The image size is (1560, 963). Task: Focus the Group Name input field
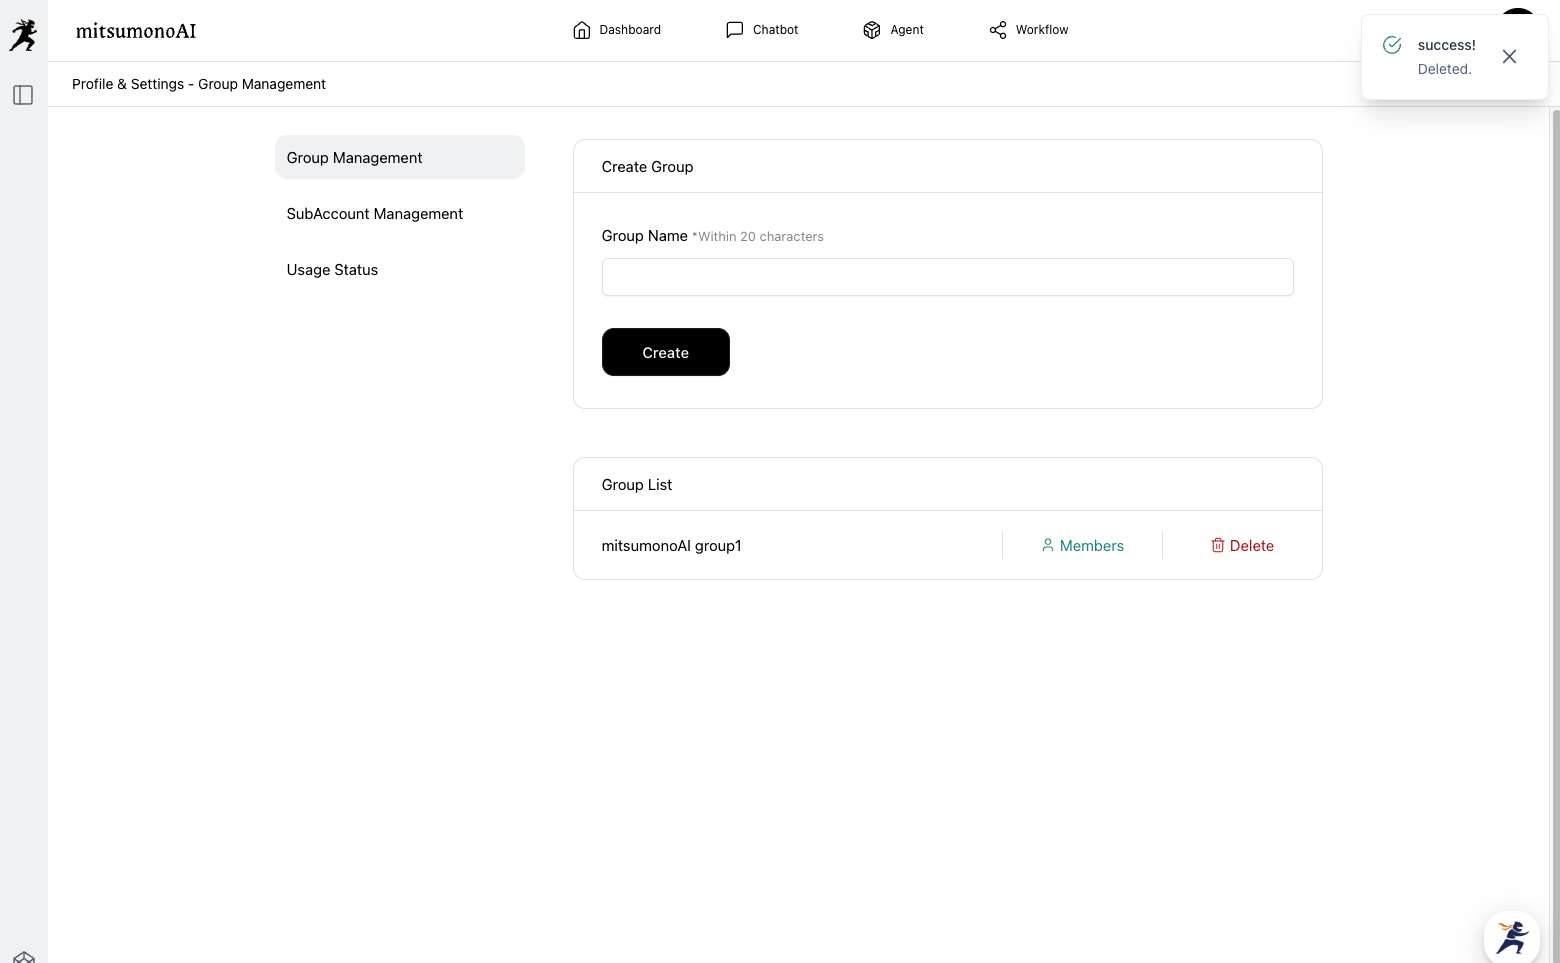(947, 277)
